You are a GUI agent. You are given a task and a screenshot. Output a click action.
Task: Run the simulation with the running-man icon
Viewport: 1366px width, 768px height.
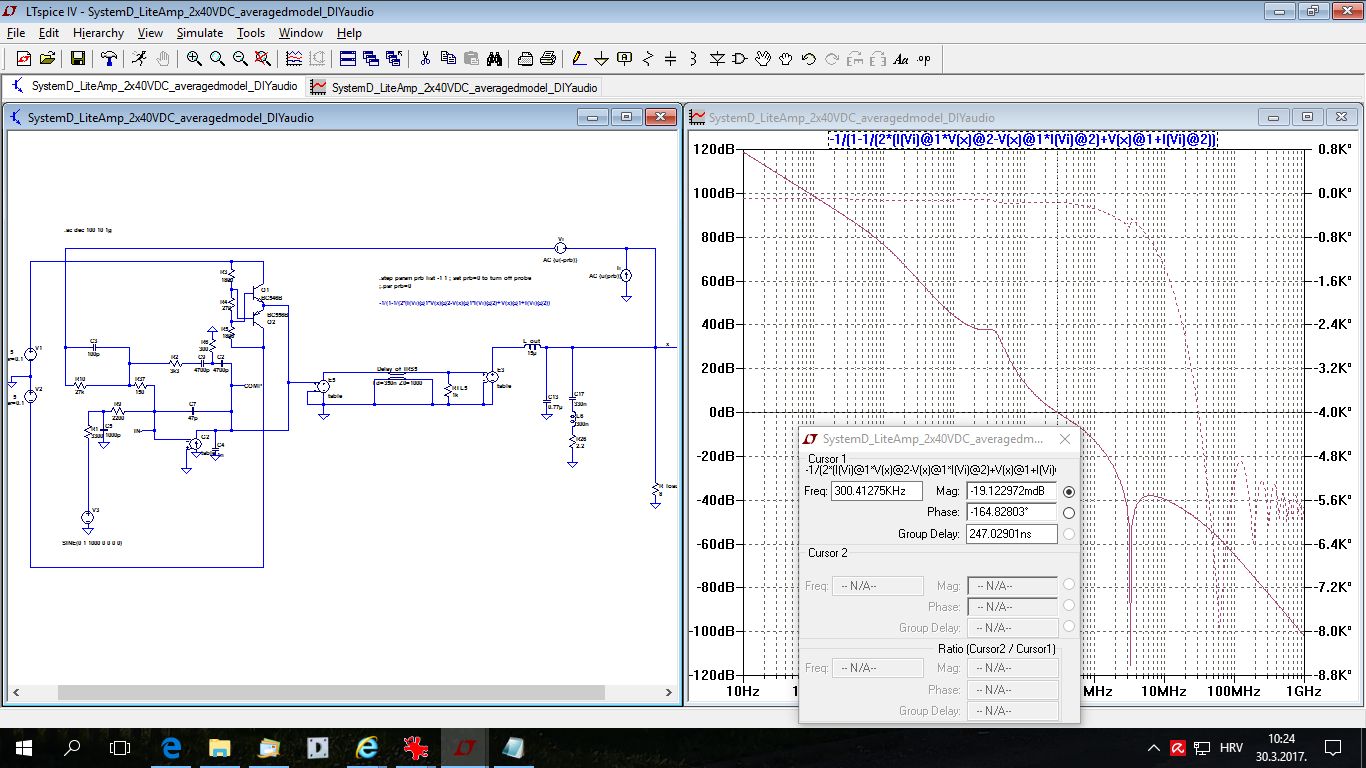[x=139, y=59]
